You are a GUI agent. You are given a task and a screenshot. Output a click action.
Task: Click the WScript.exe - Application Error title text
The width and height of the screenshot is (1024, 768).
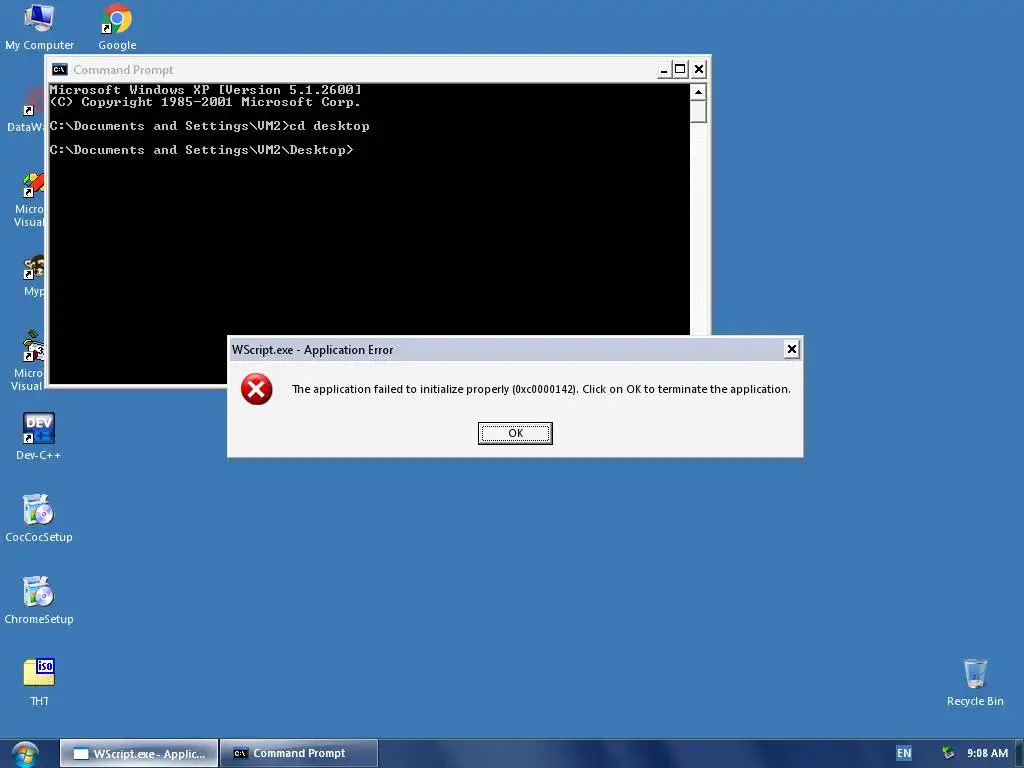312,350
